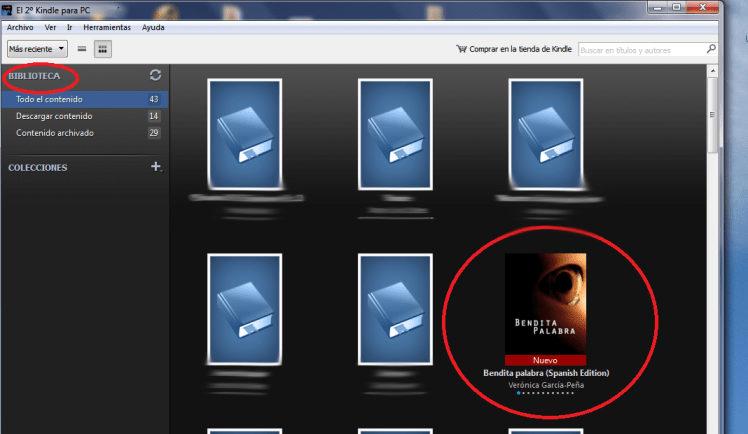Open the 'Más reciente' sort dropdown
Viewport: 748px width, 434px height.
pyautogui.click(x=37, y=48)
